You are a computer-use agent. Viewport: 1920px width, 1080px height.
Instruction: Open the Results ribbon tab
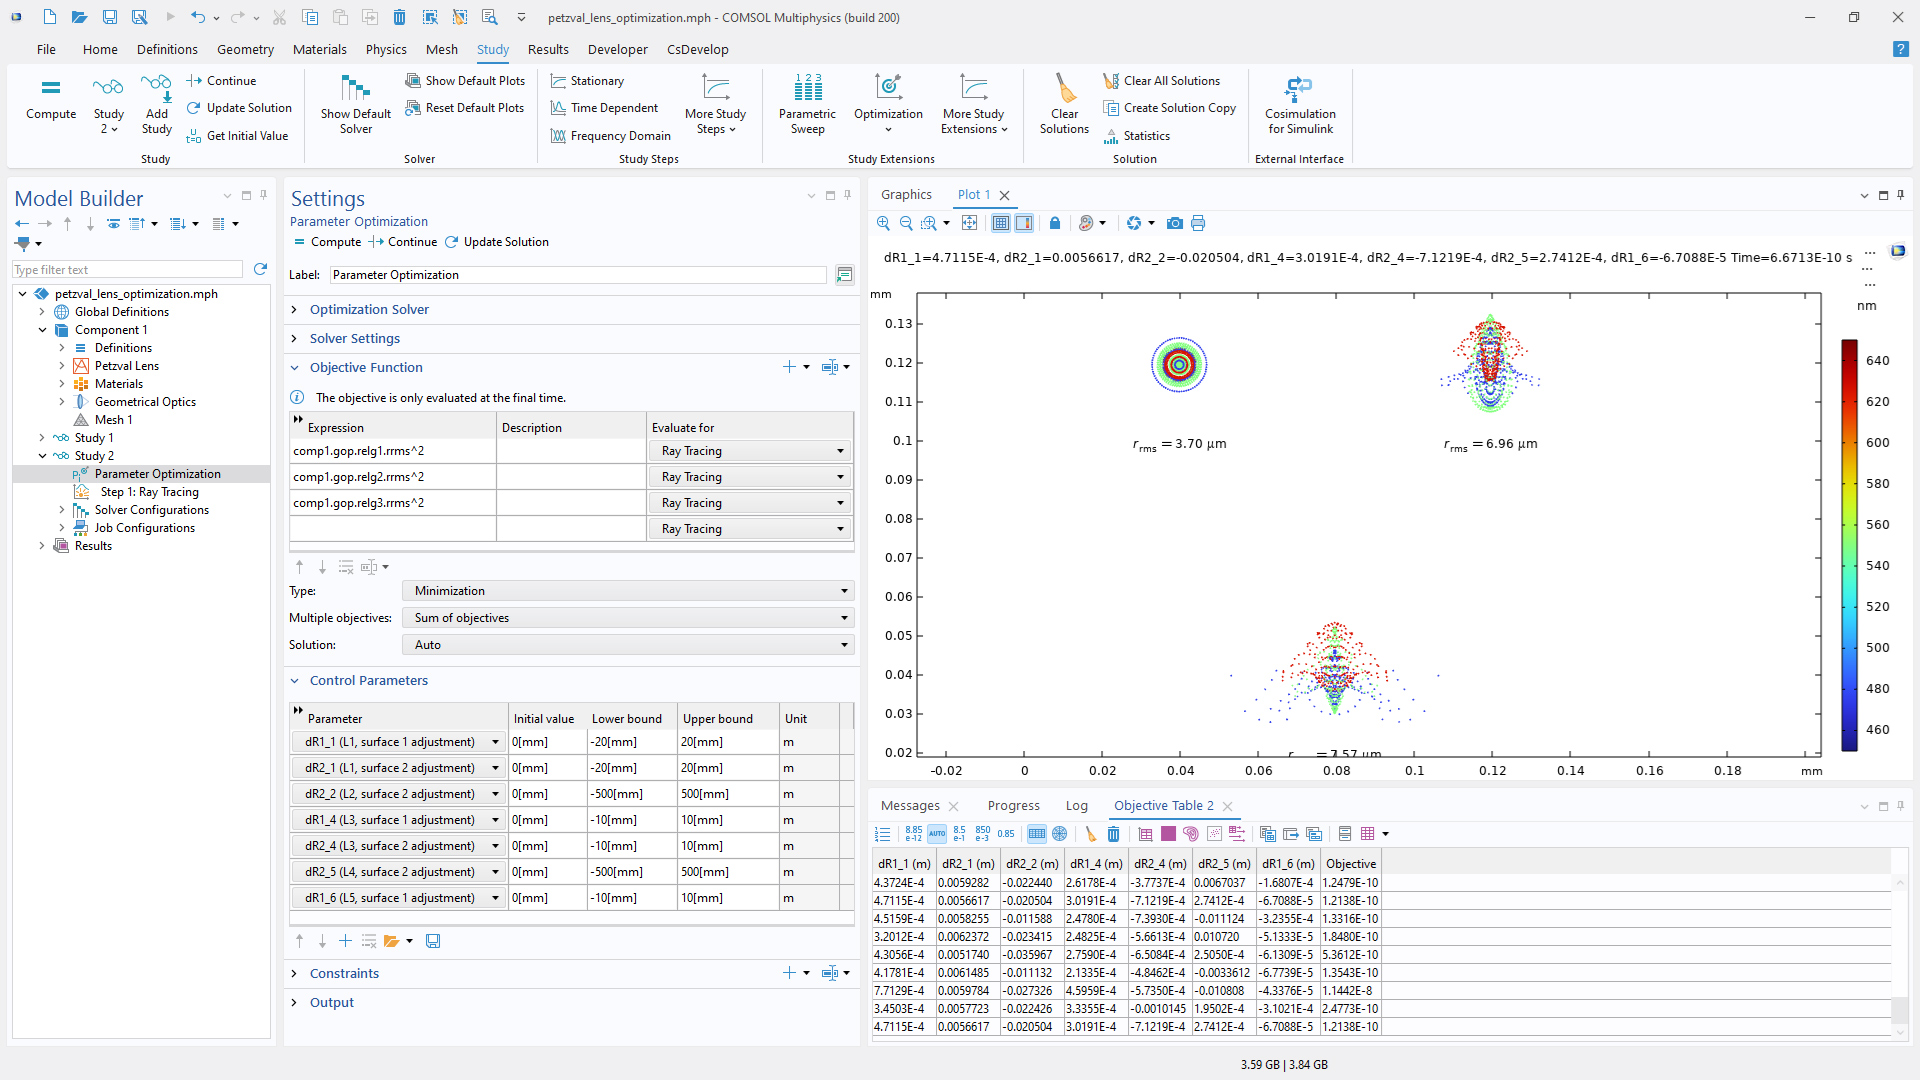(547, 49)
